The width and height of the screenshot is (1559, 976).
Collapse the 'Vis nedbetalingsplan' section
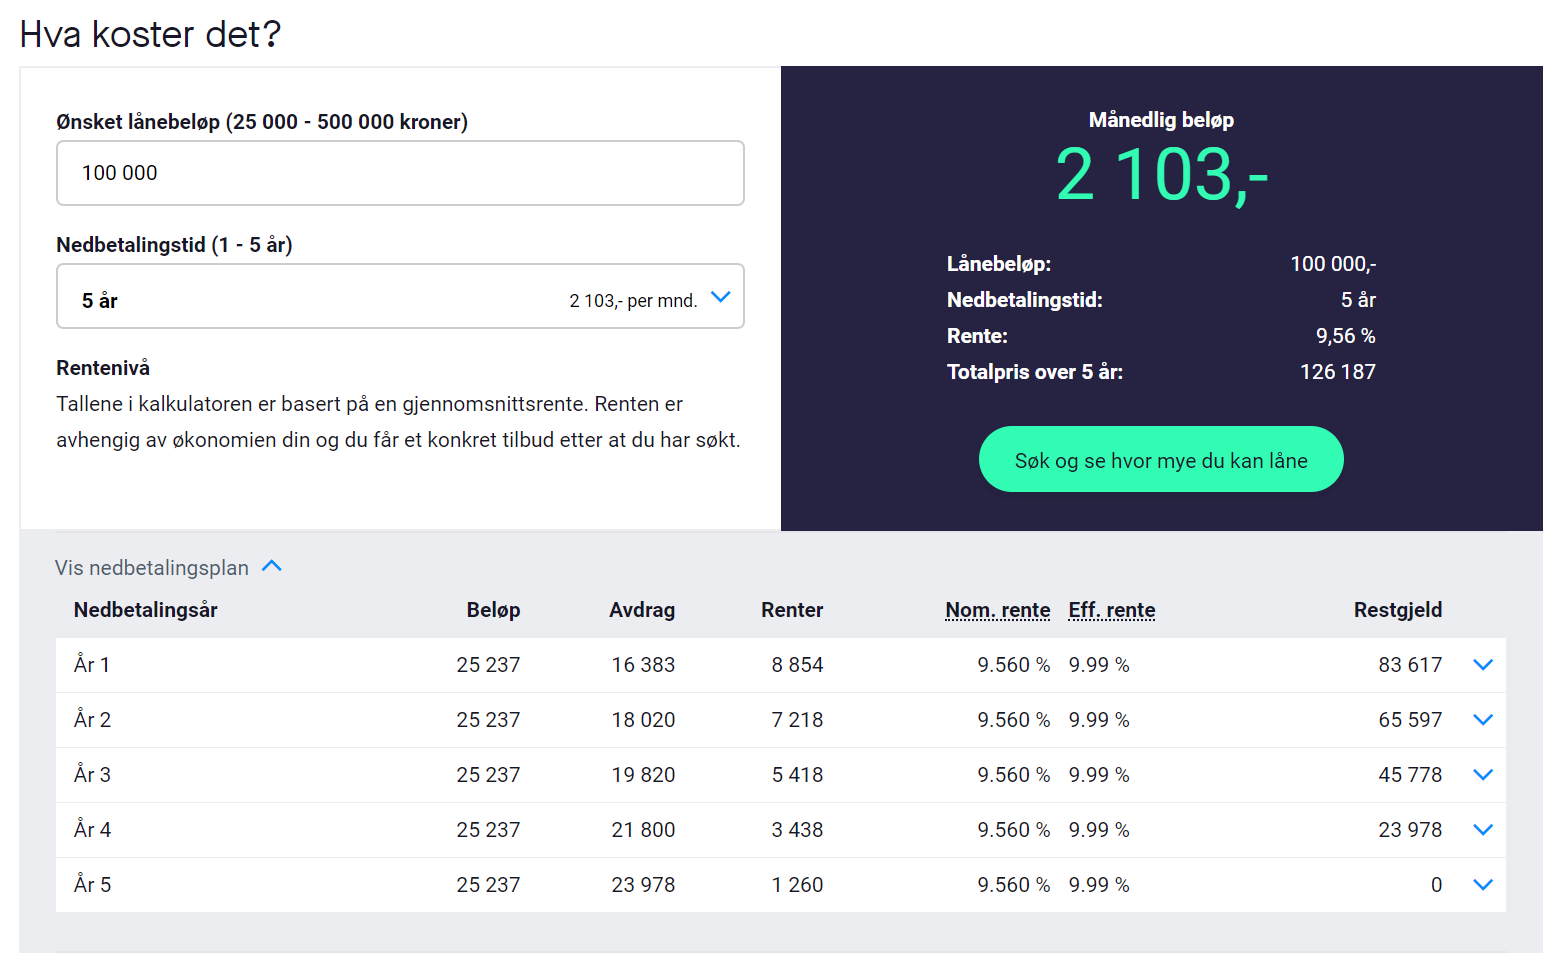(x=152, y=568)
